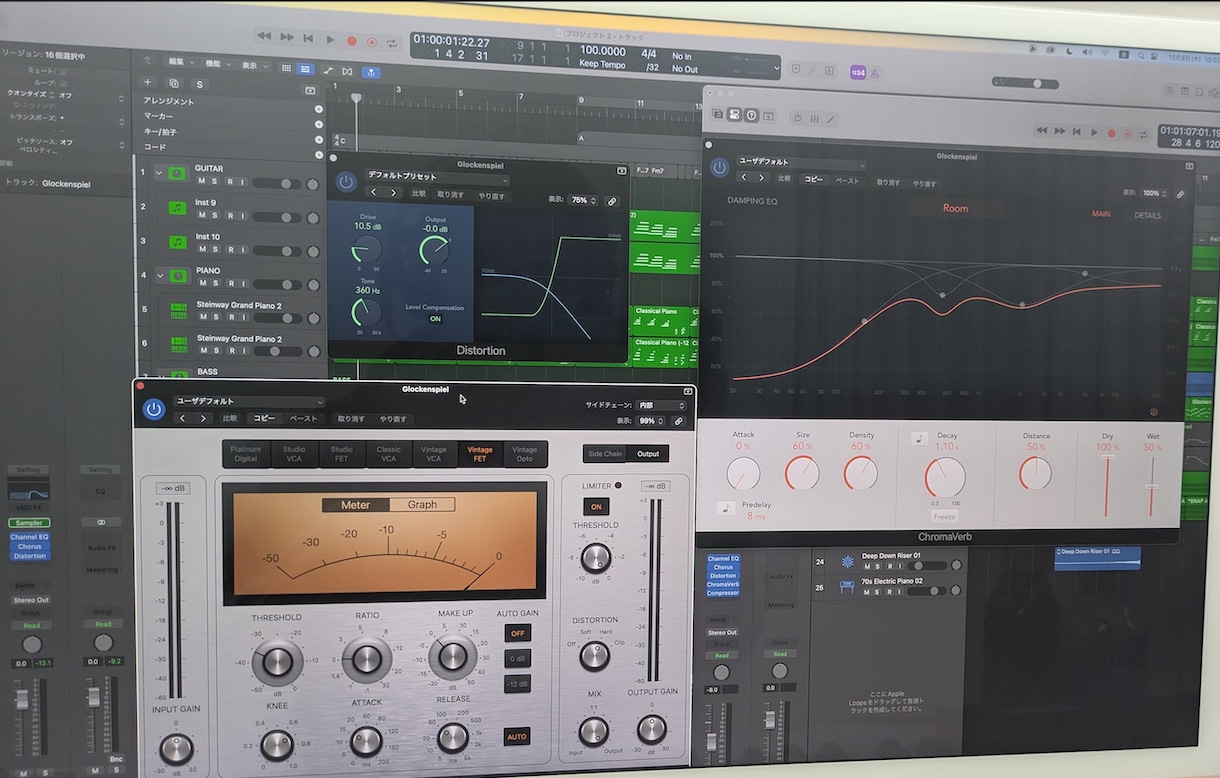Open ChromaVerb Room type selector
The image size is (1220, 778).
tap(956, 209)
